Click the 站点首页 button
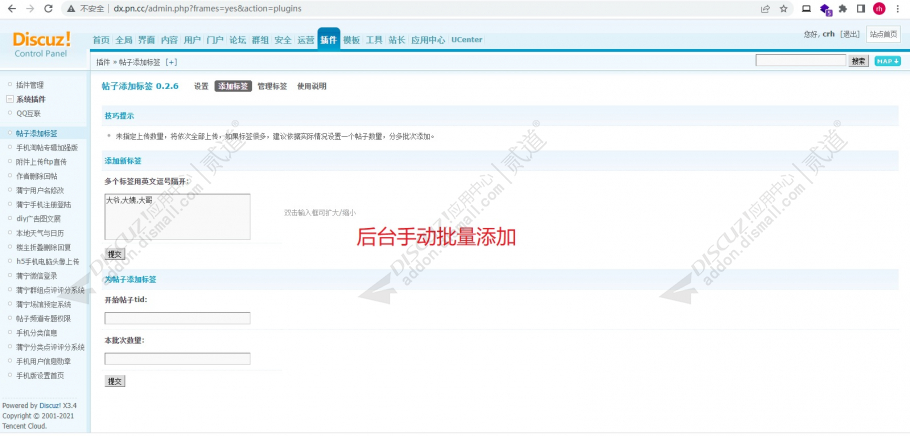The image size is (910, 436). coord(883,34)
